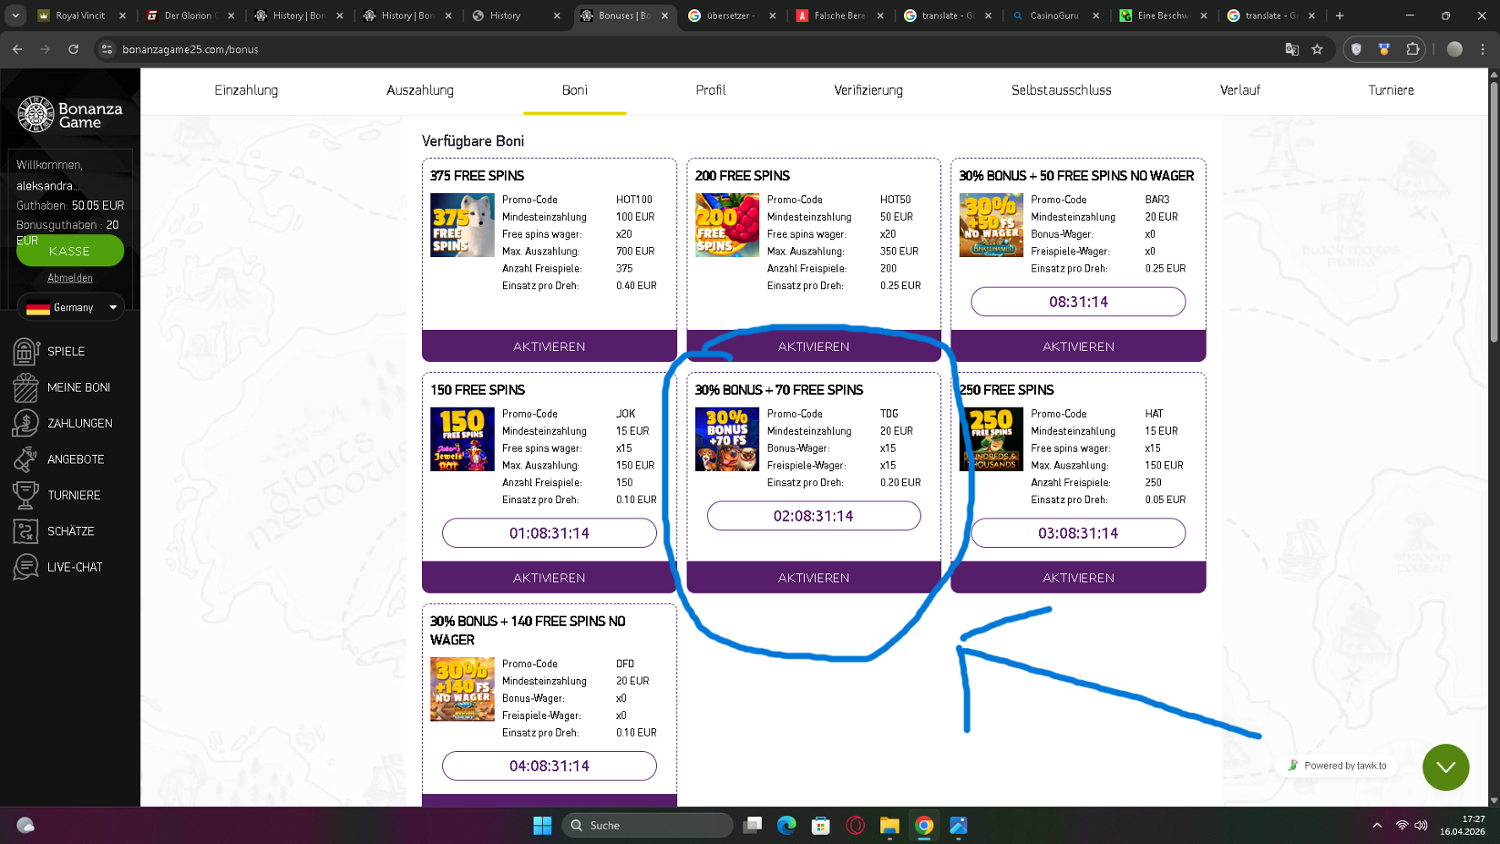Screen dimensions: 1500x844
Task: Click the translate page icon in address bar
Action: click(x=1292, y=49)
